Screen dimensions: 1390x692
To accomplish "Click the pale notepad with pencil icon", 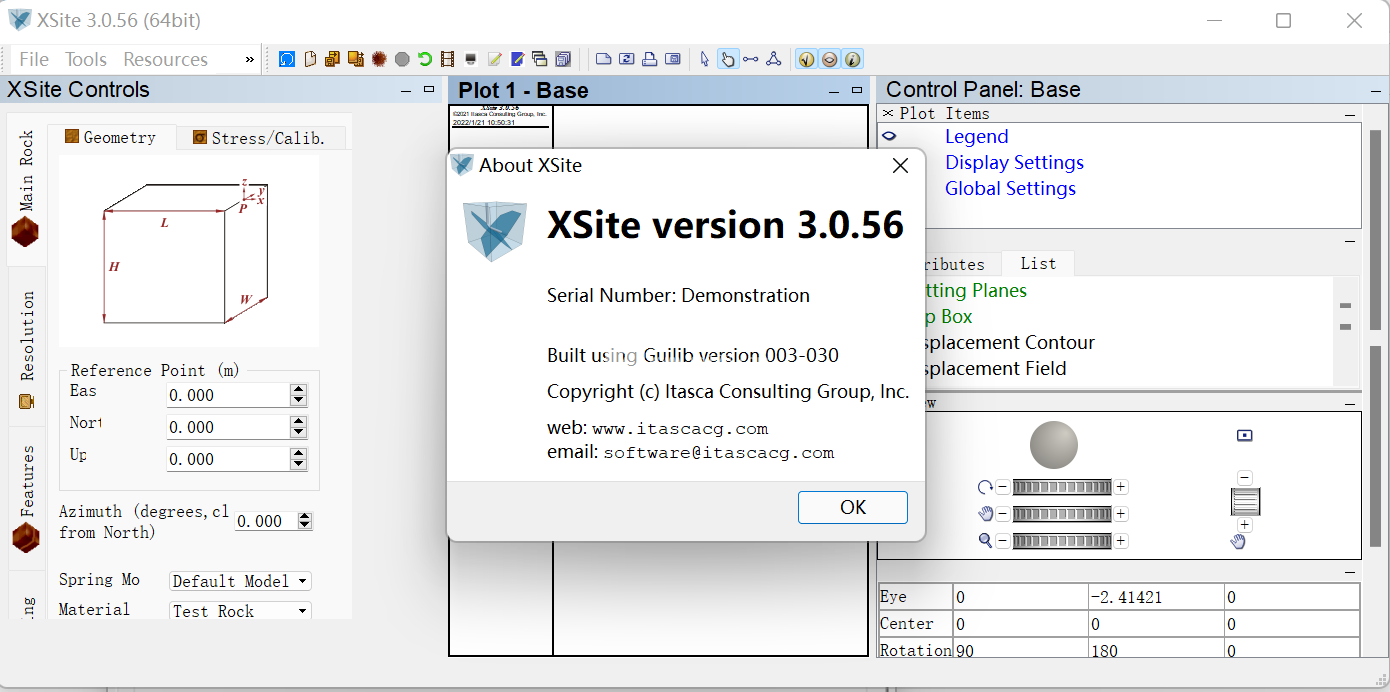I will 494,59.
